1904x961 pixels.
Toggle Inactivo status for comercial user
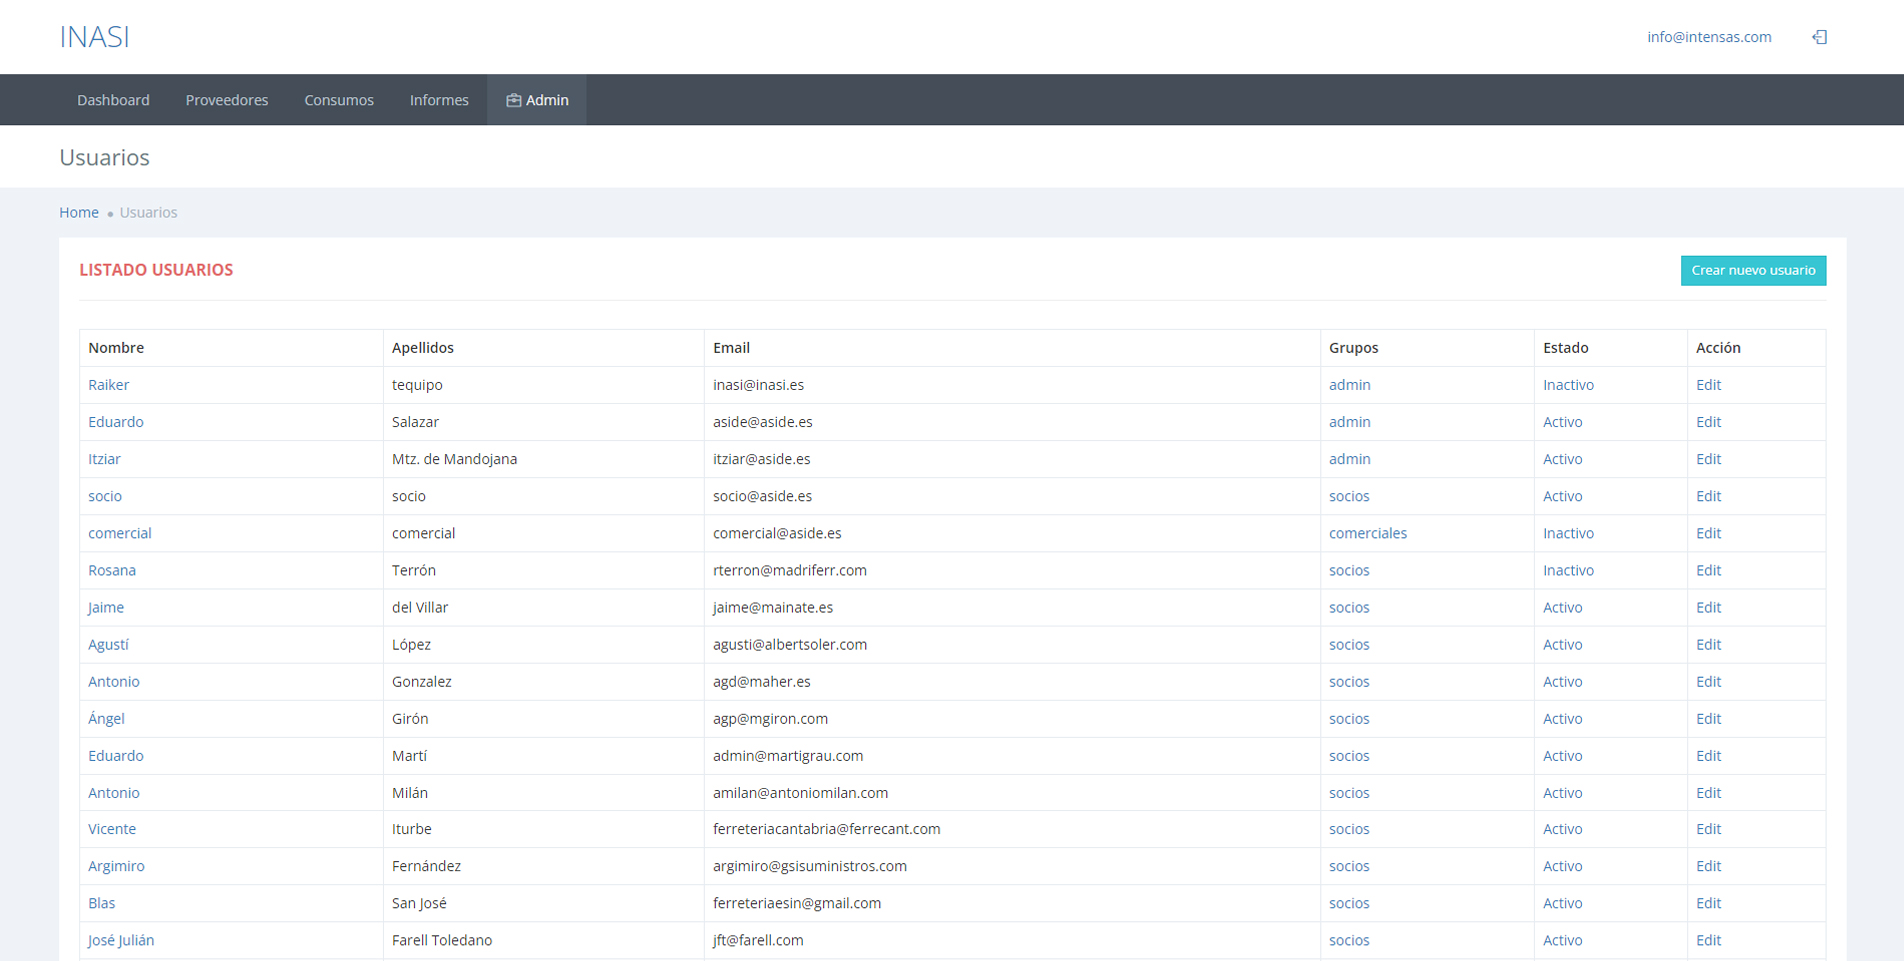coord(1568,533)
